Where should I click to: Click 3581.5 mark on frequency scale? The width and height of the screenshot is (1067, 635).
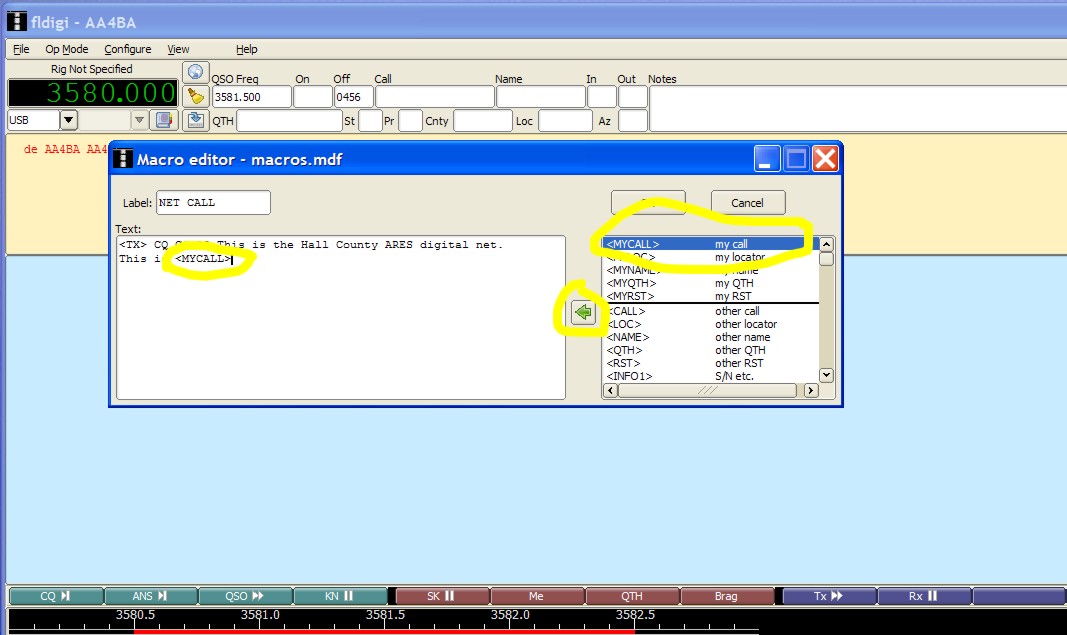tap(385, 615)
